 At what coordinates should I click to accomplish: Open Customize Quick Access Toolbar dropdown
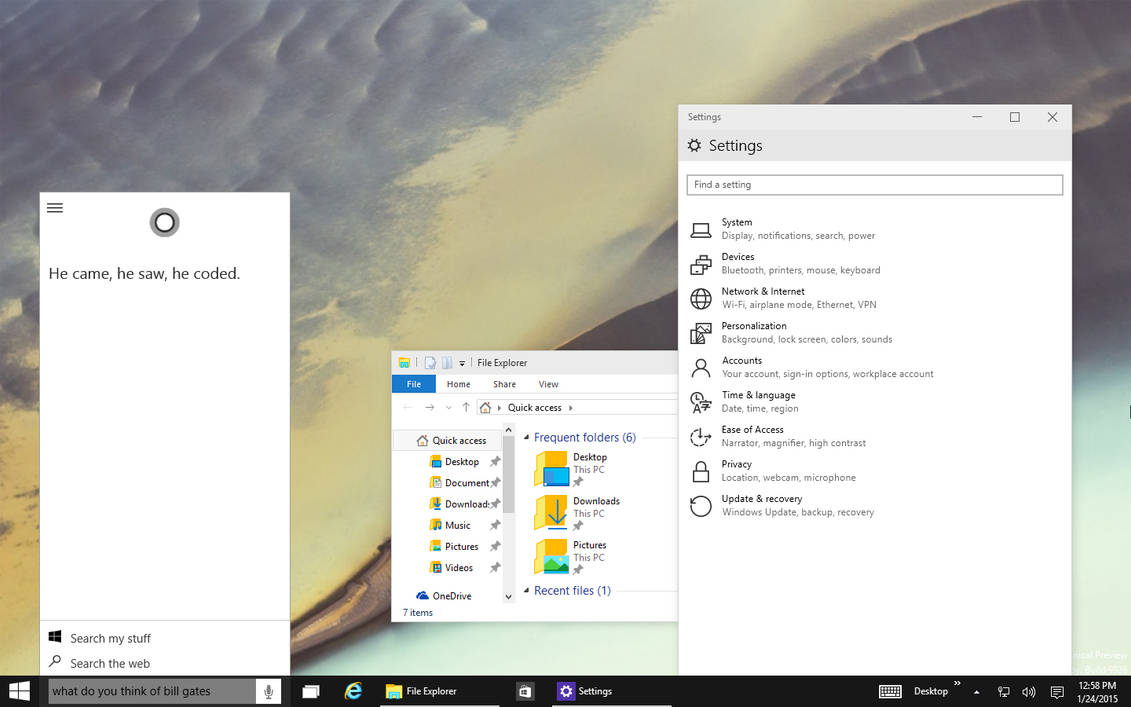tap(462, 363)
